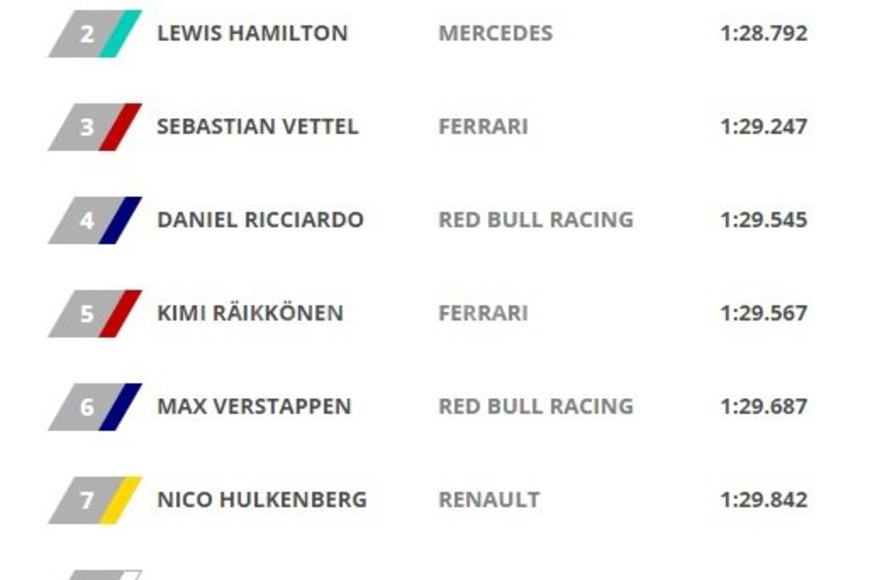Click the Mercedes team label

coord(495,33)
